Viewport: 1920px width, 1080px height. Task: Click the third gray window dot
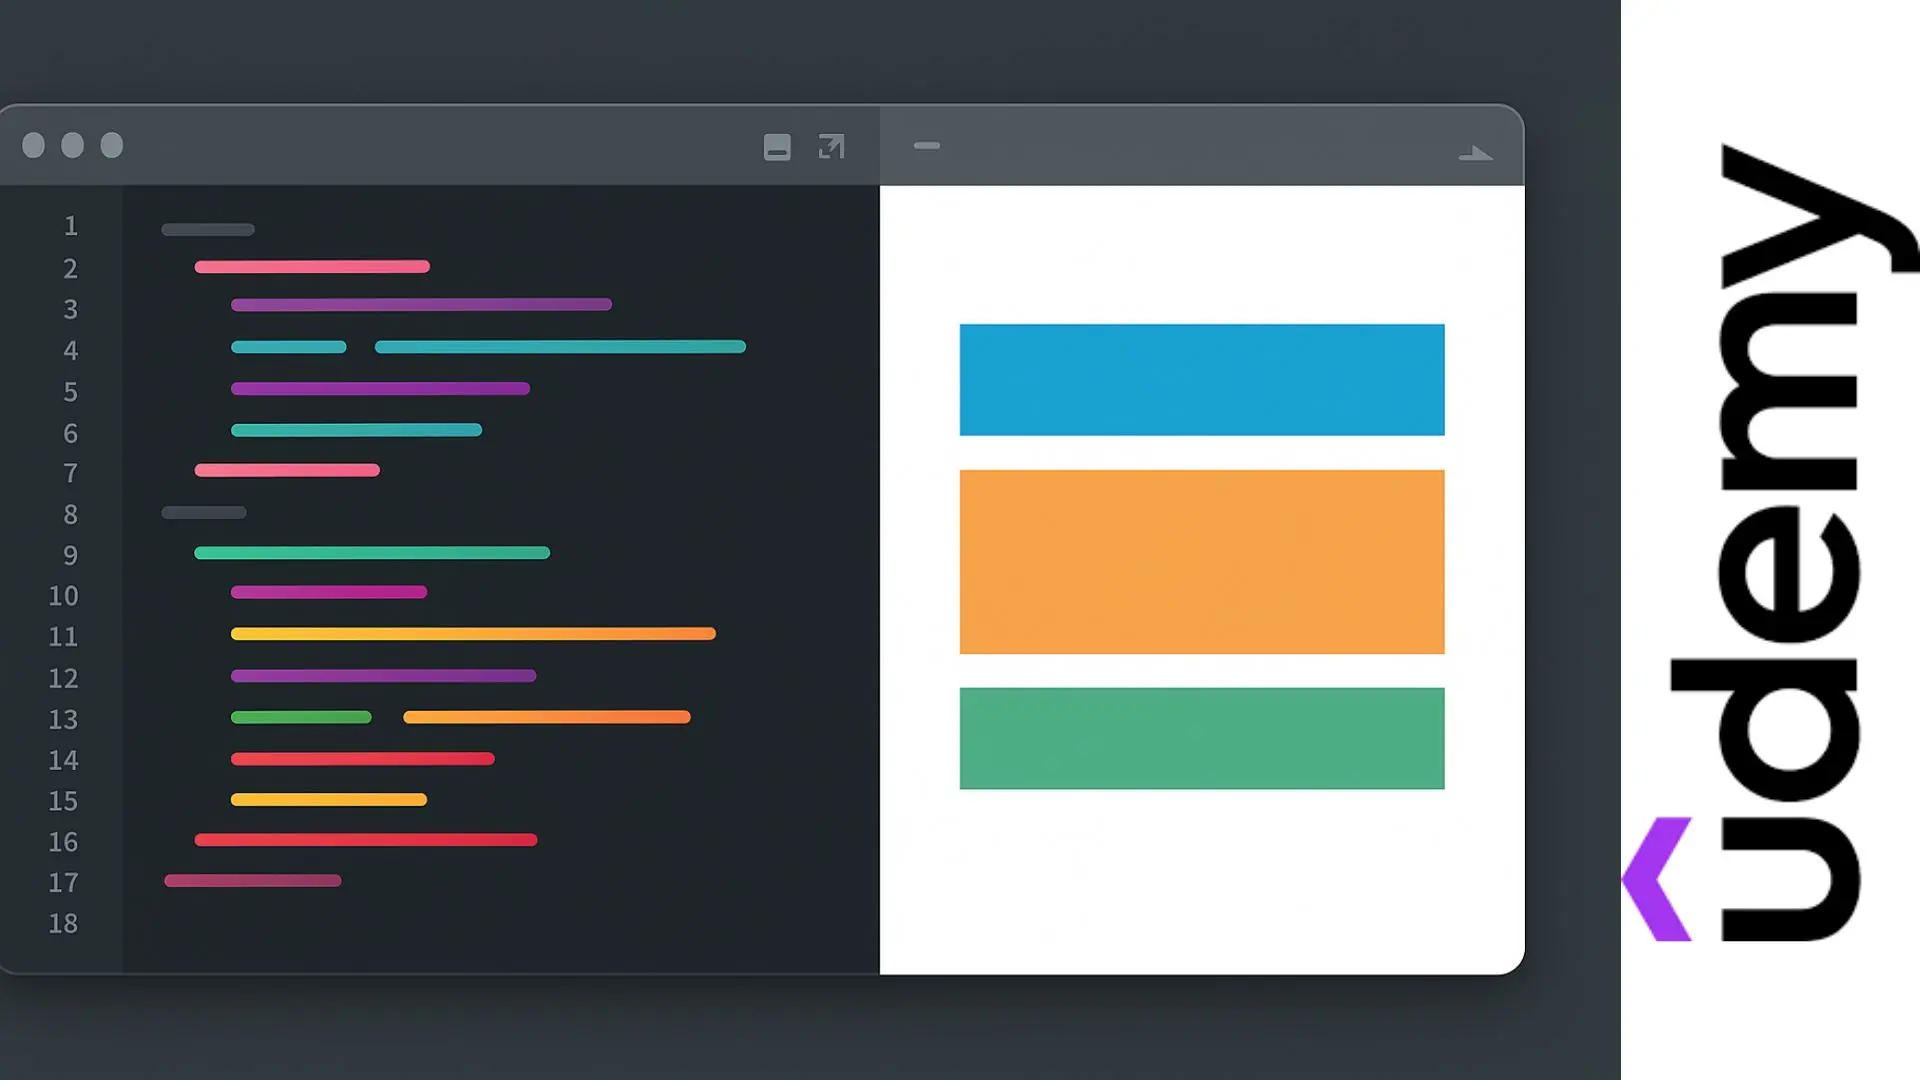[x=112, y=146]
